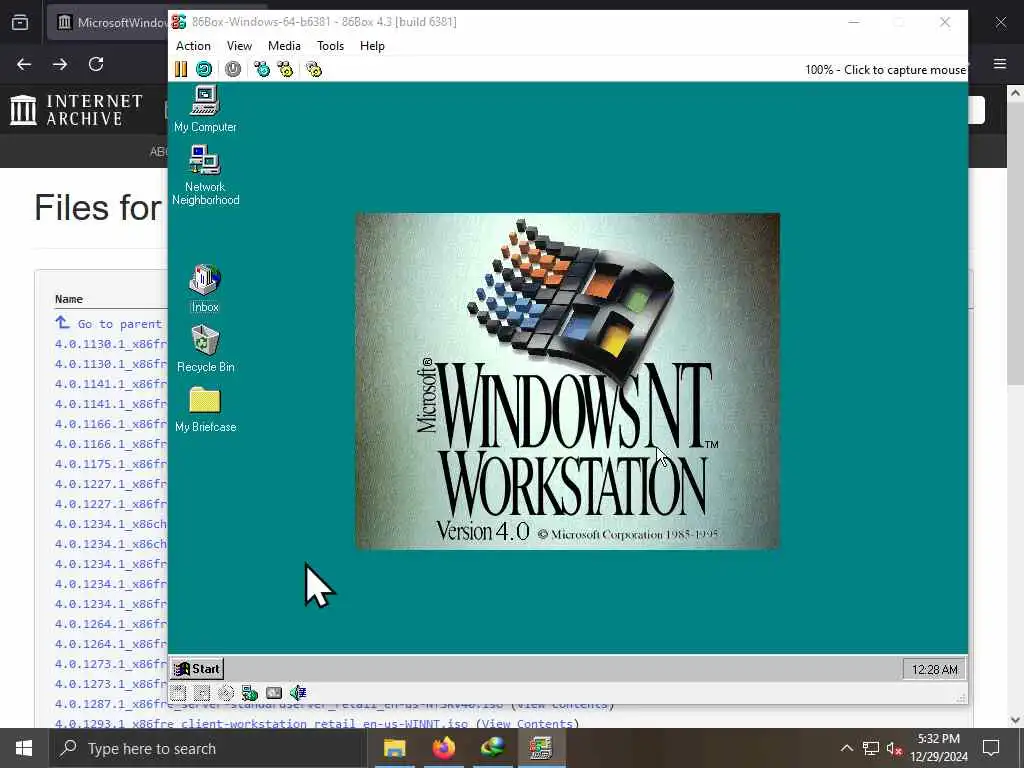
Task: Select the My Computer desktop icon
Action: tap(205, 109)
